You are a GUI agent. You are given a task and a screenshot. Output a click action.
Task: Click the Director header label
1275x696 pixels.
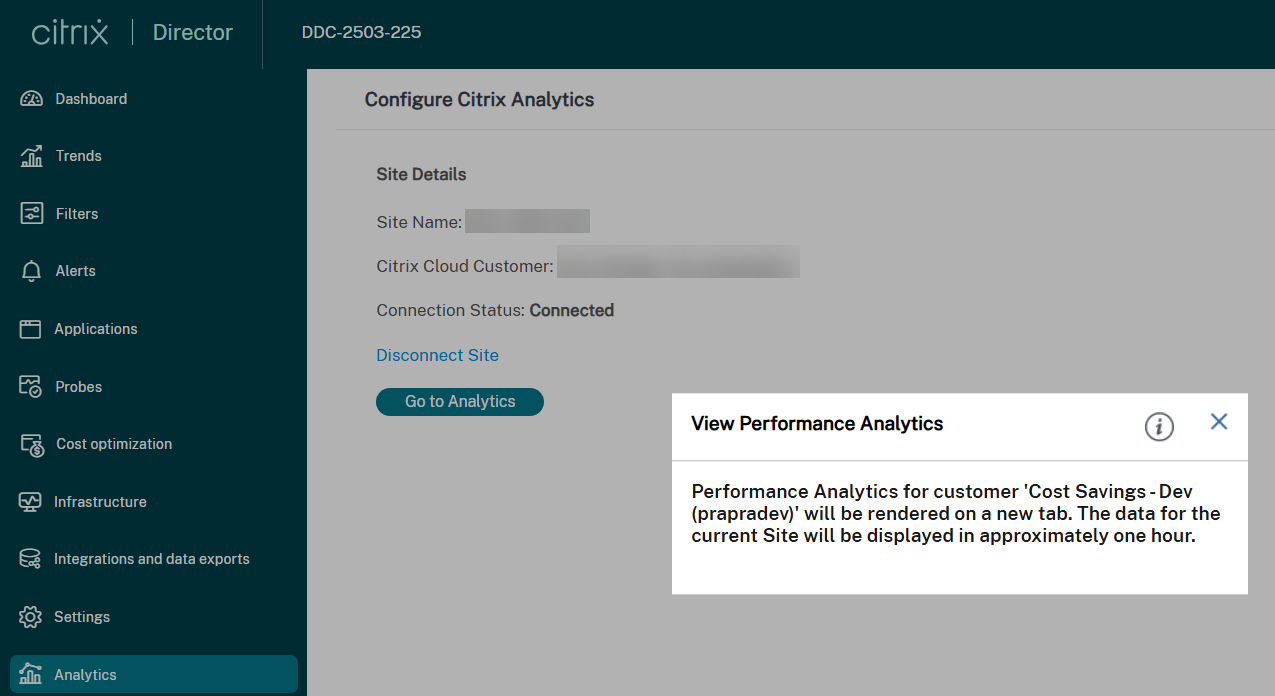pos(192,32)
